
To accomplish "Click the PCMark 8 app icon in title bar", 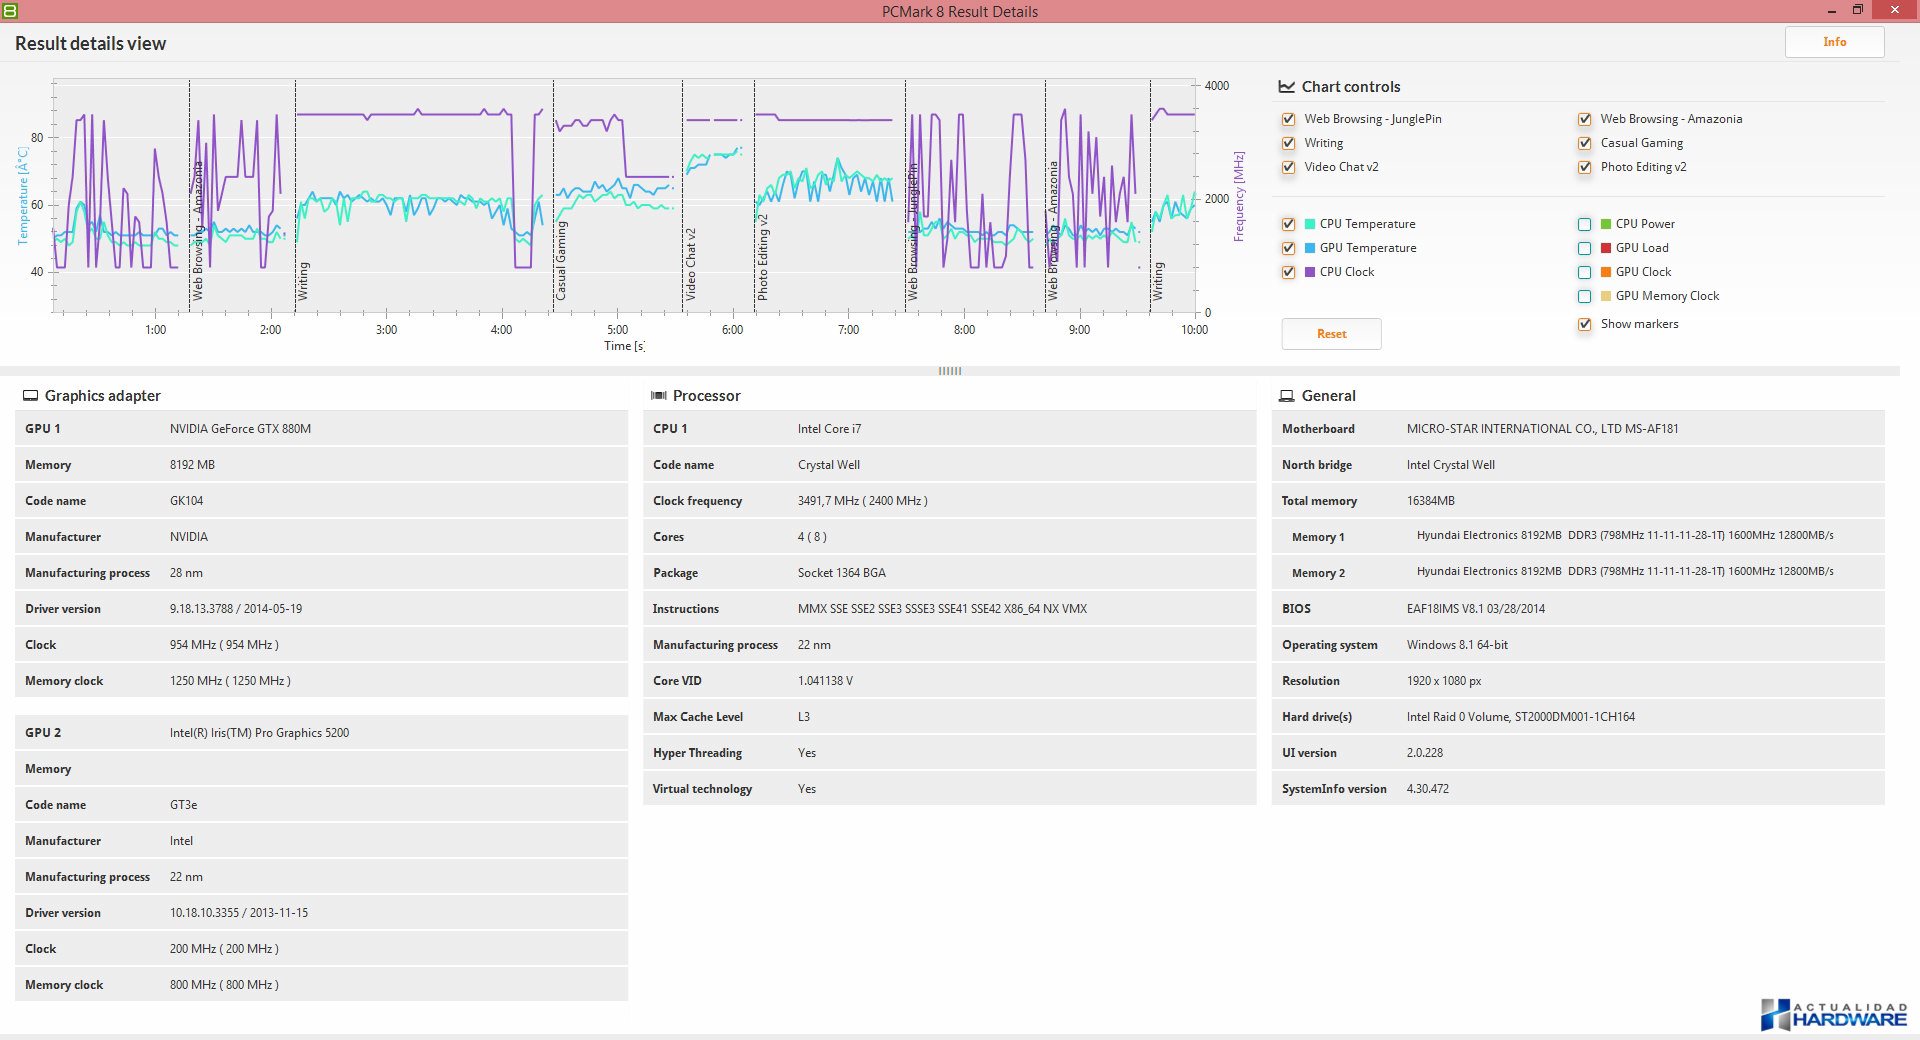I will (x=10, y=10).
